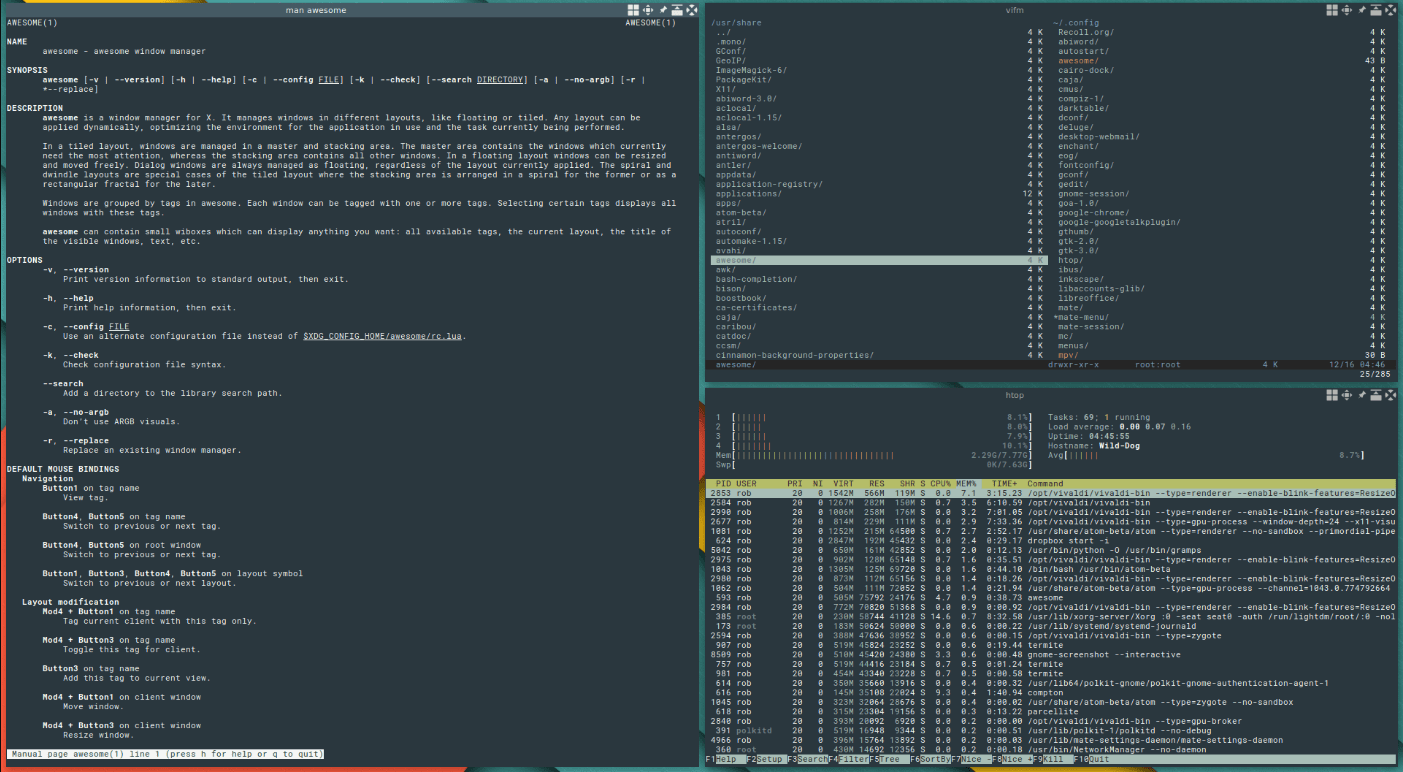Sort by VIRT column header in htop

(843, 484)
